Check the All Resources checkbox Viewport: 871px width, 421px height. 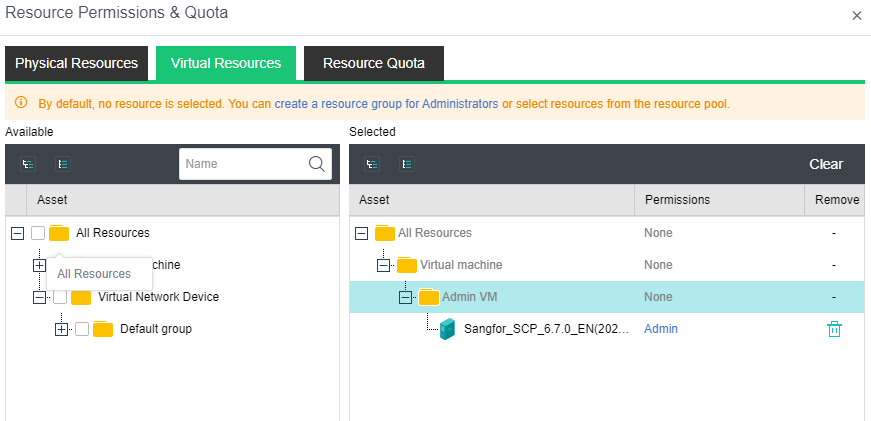tap(38, 233)
